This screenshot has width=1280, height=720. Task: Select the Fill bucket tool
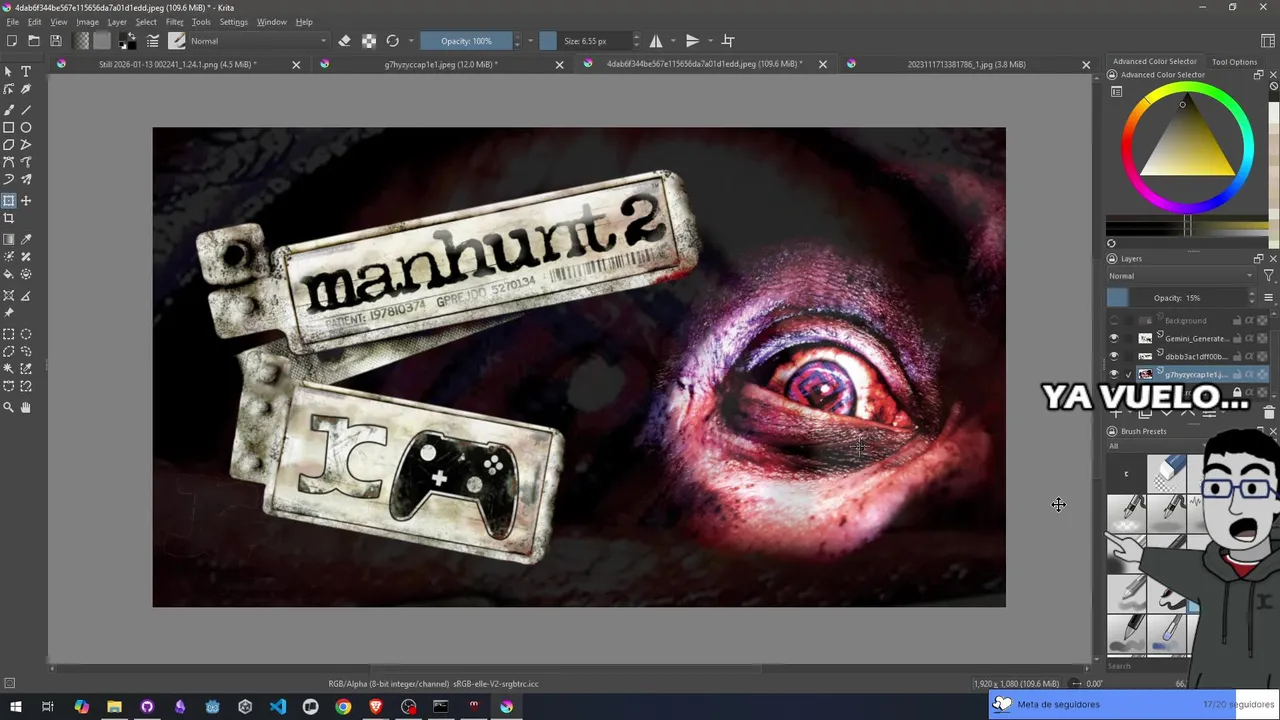pyautogui.click(x=9, y=274)
